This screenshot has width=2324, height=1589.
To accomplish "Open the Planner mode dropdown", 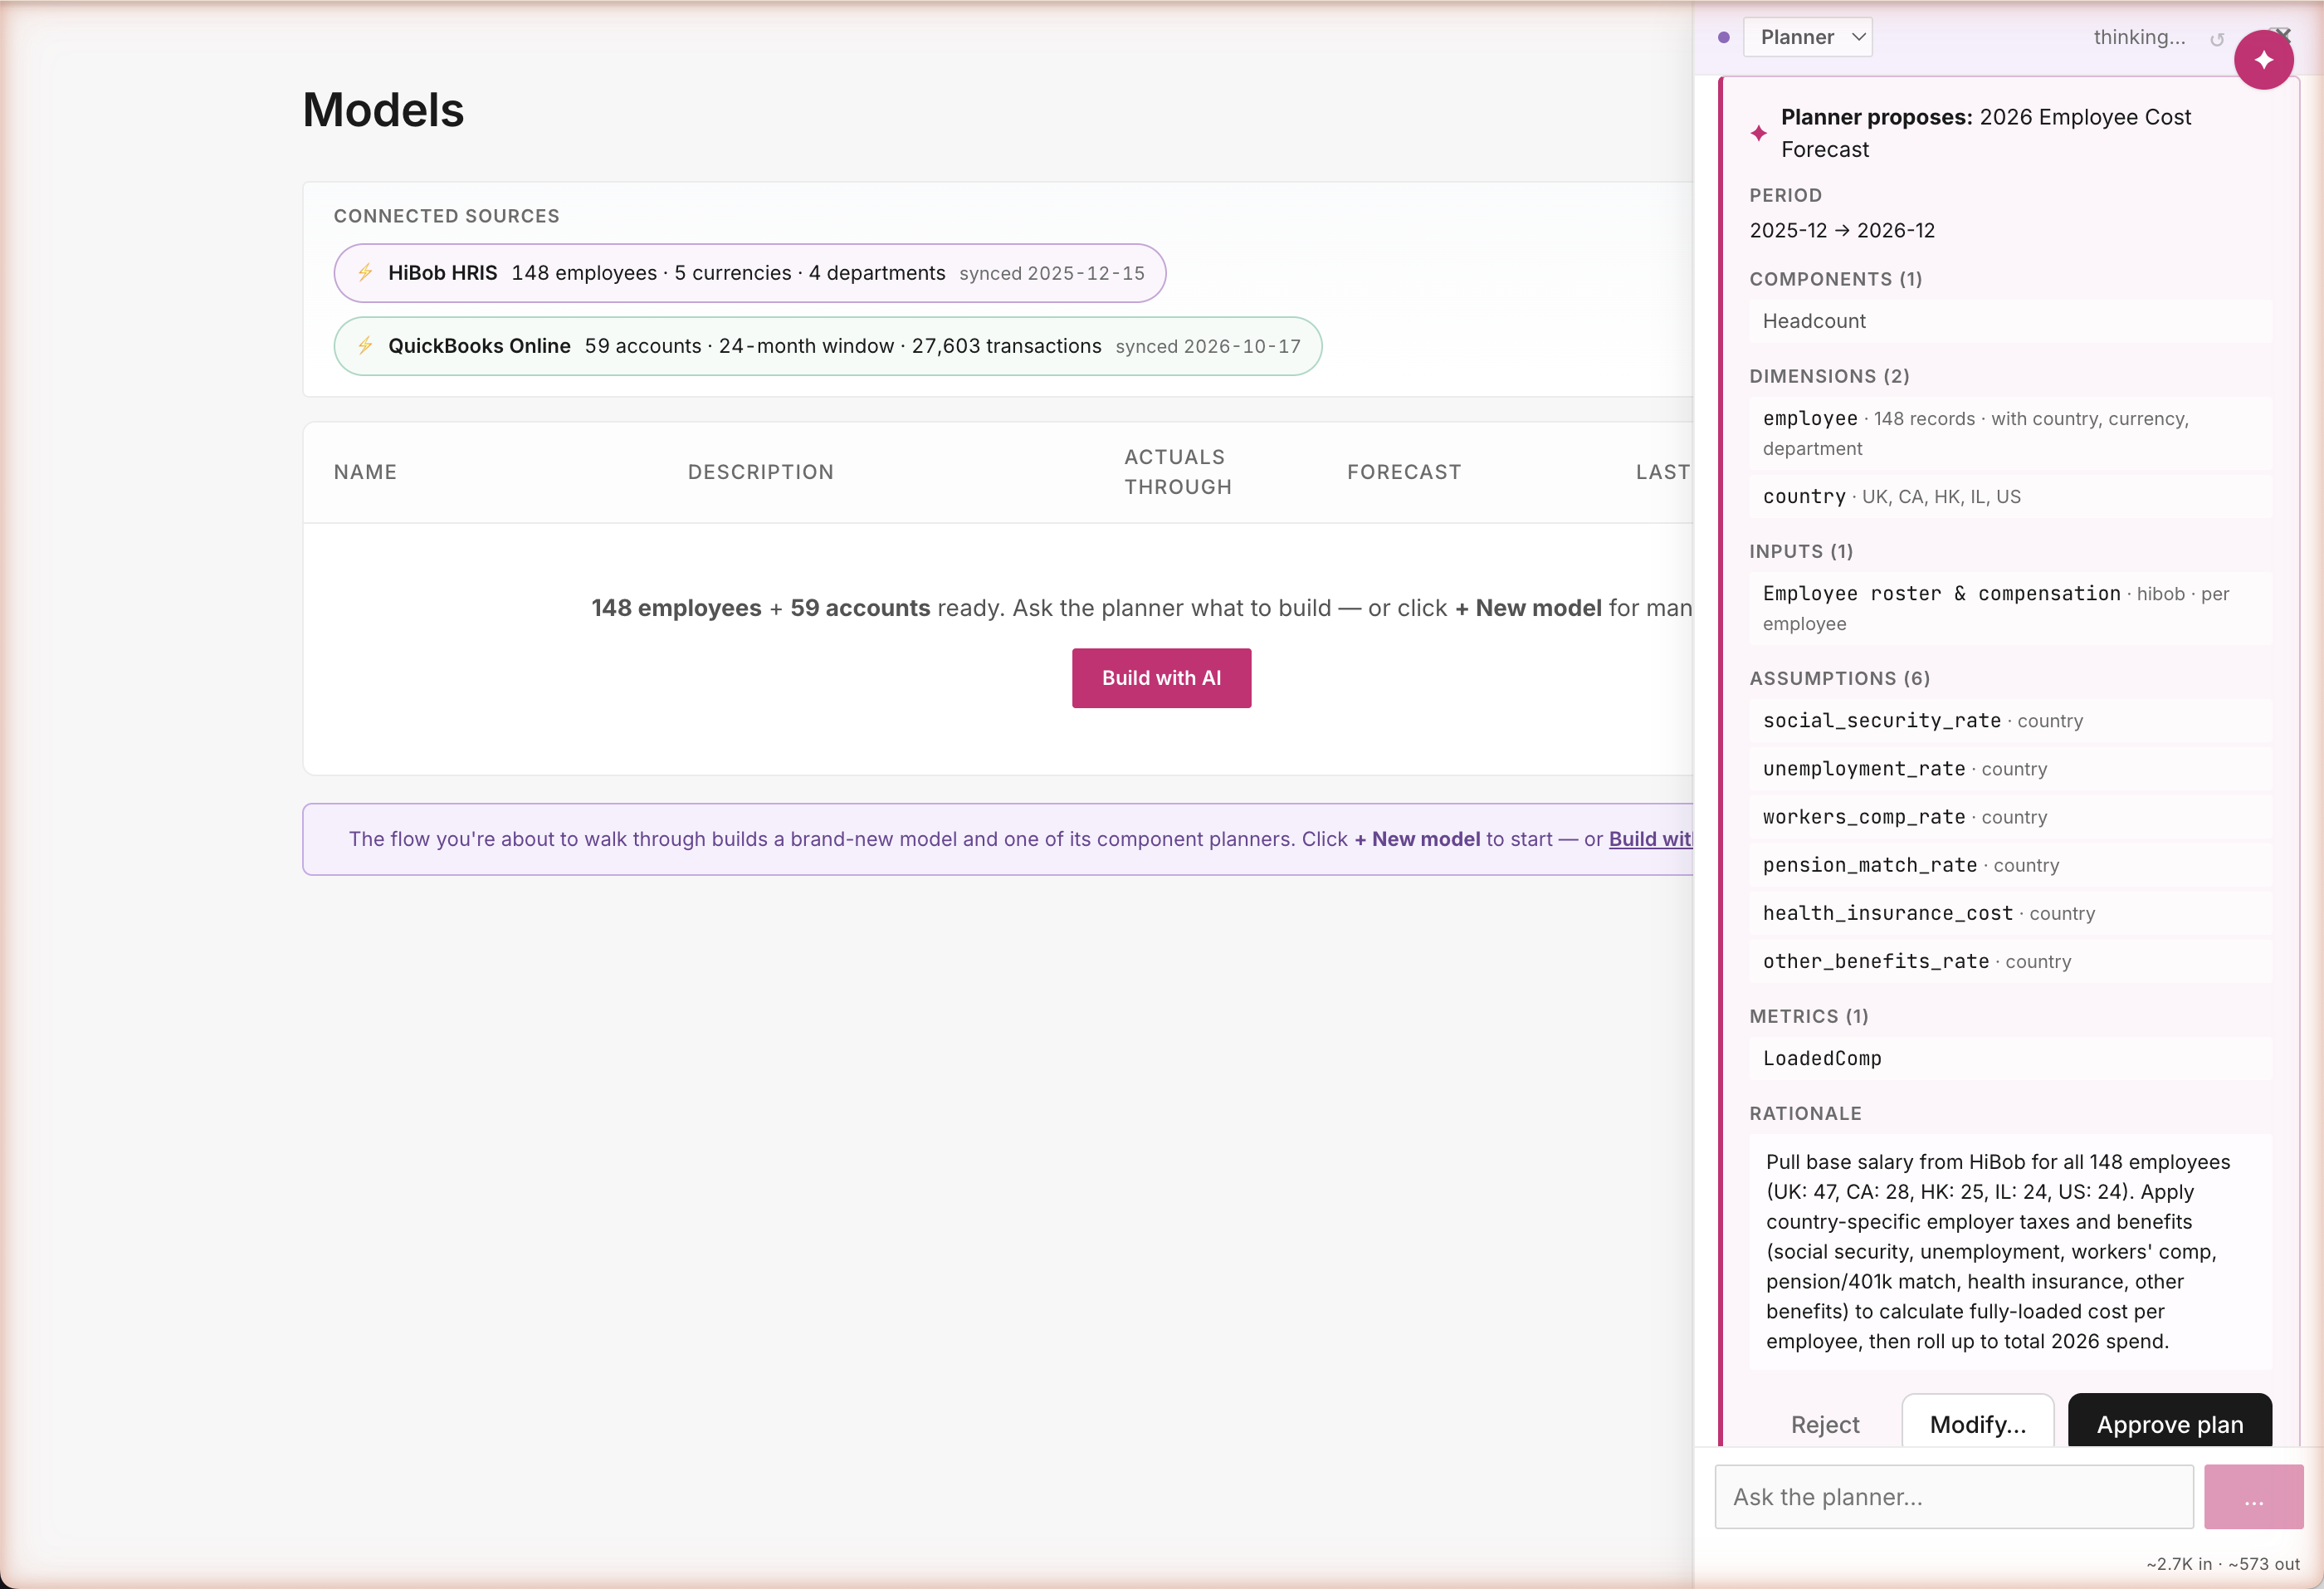I will click(x=1807, y=37).
